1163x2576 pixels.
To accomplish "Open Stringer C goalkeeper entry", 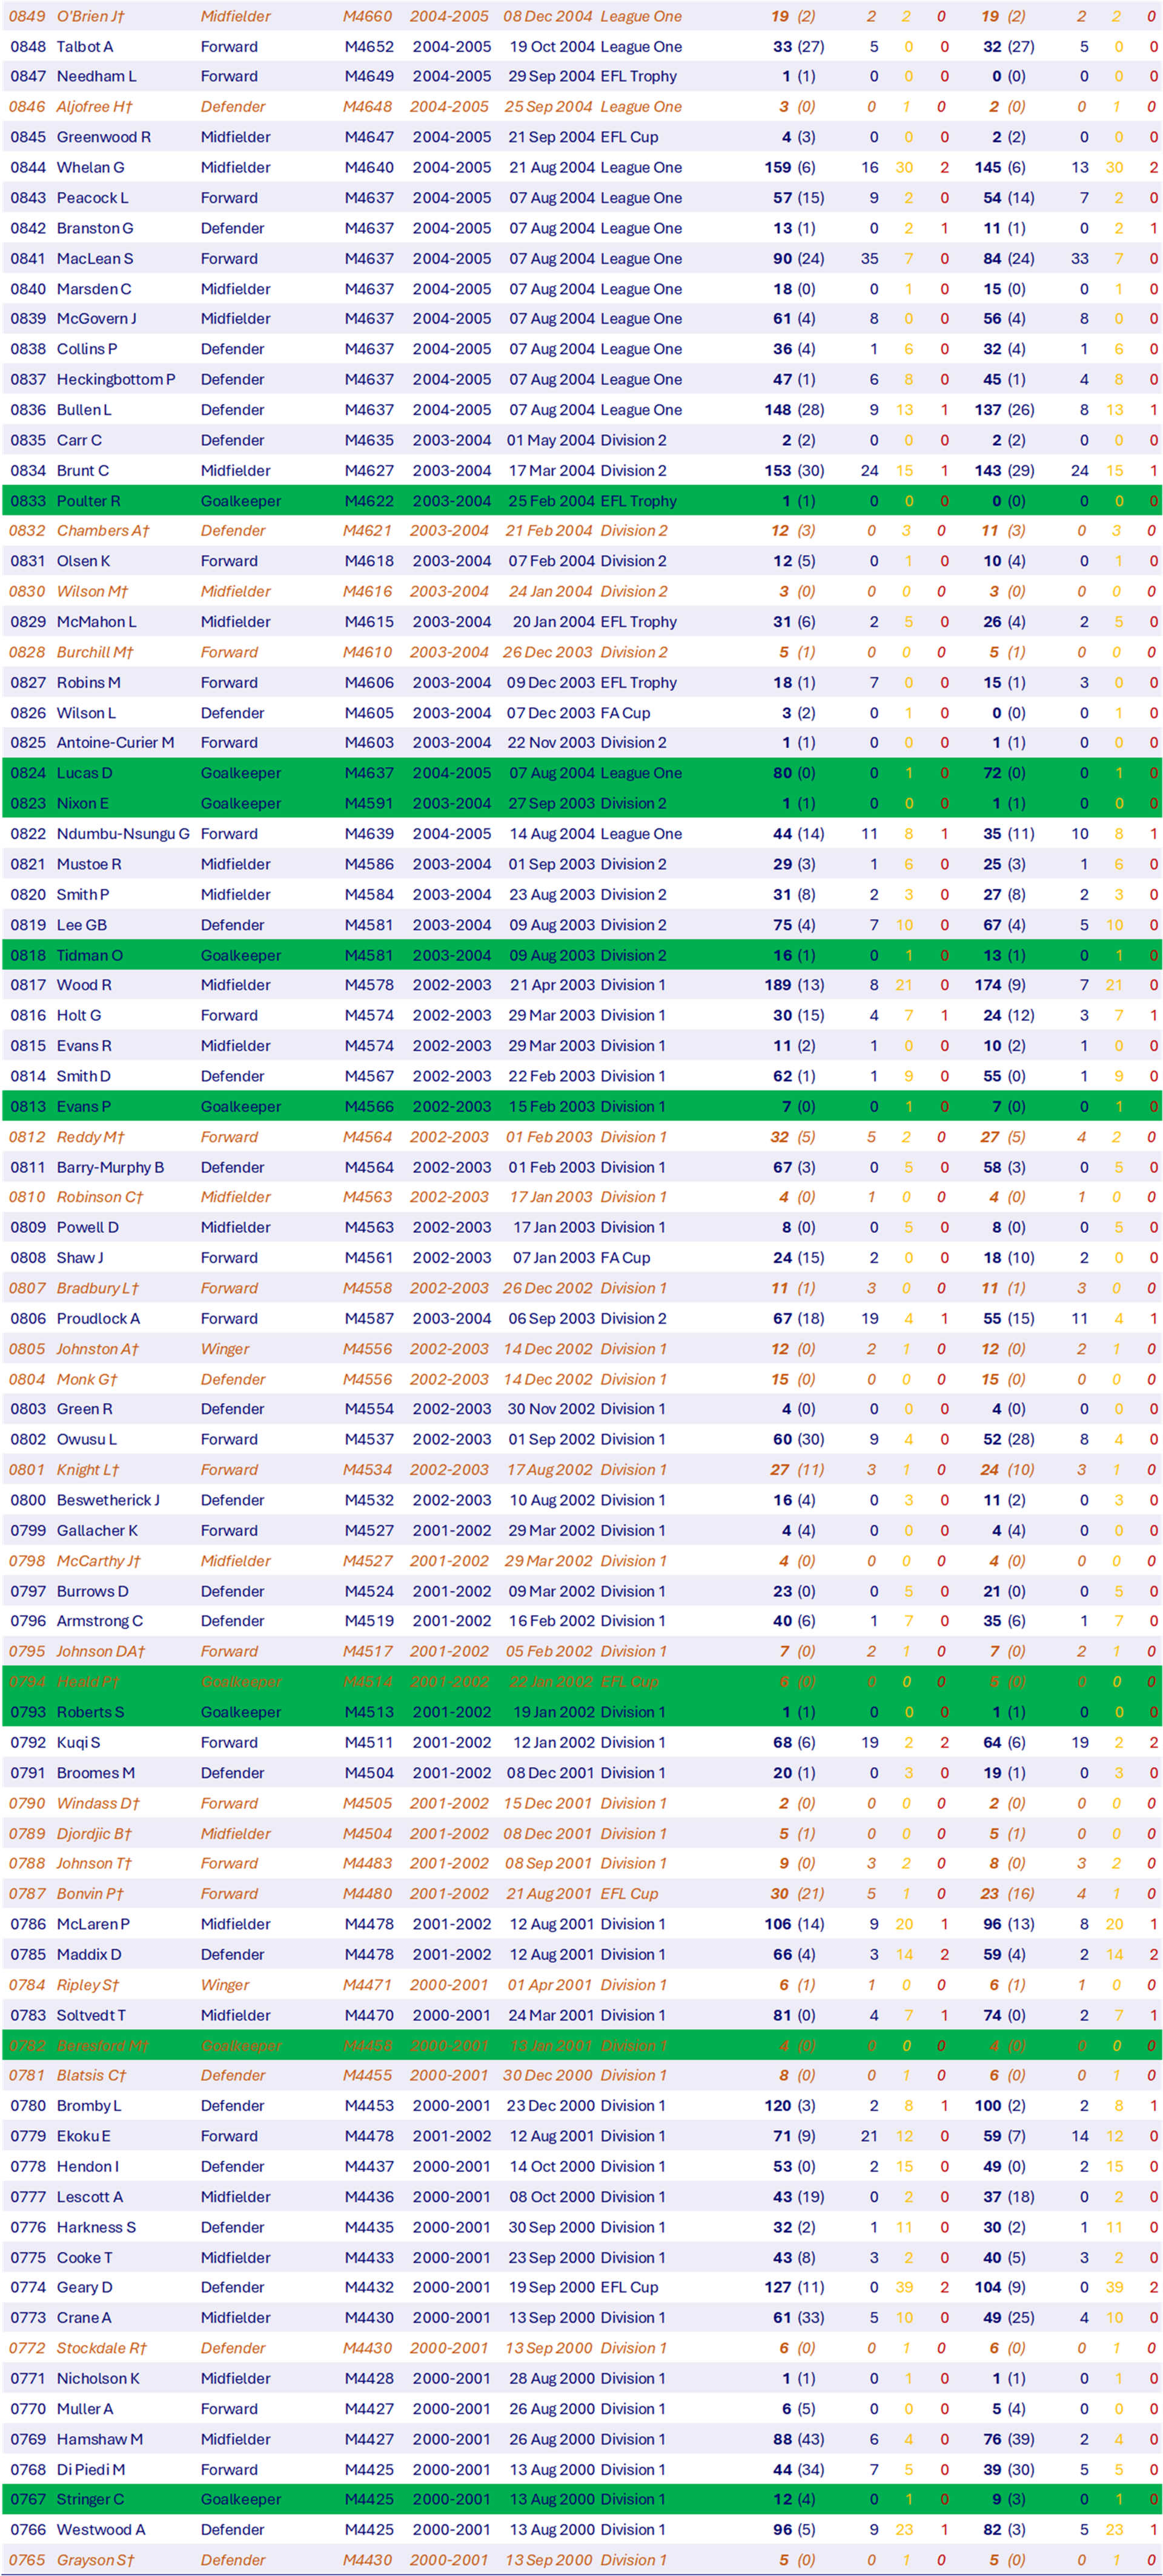I will pos(90,2499).
